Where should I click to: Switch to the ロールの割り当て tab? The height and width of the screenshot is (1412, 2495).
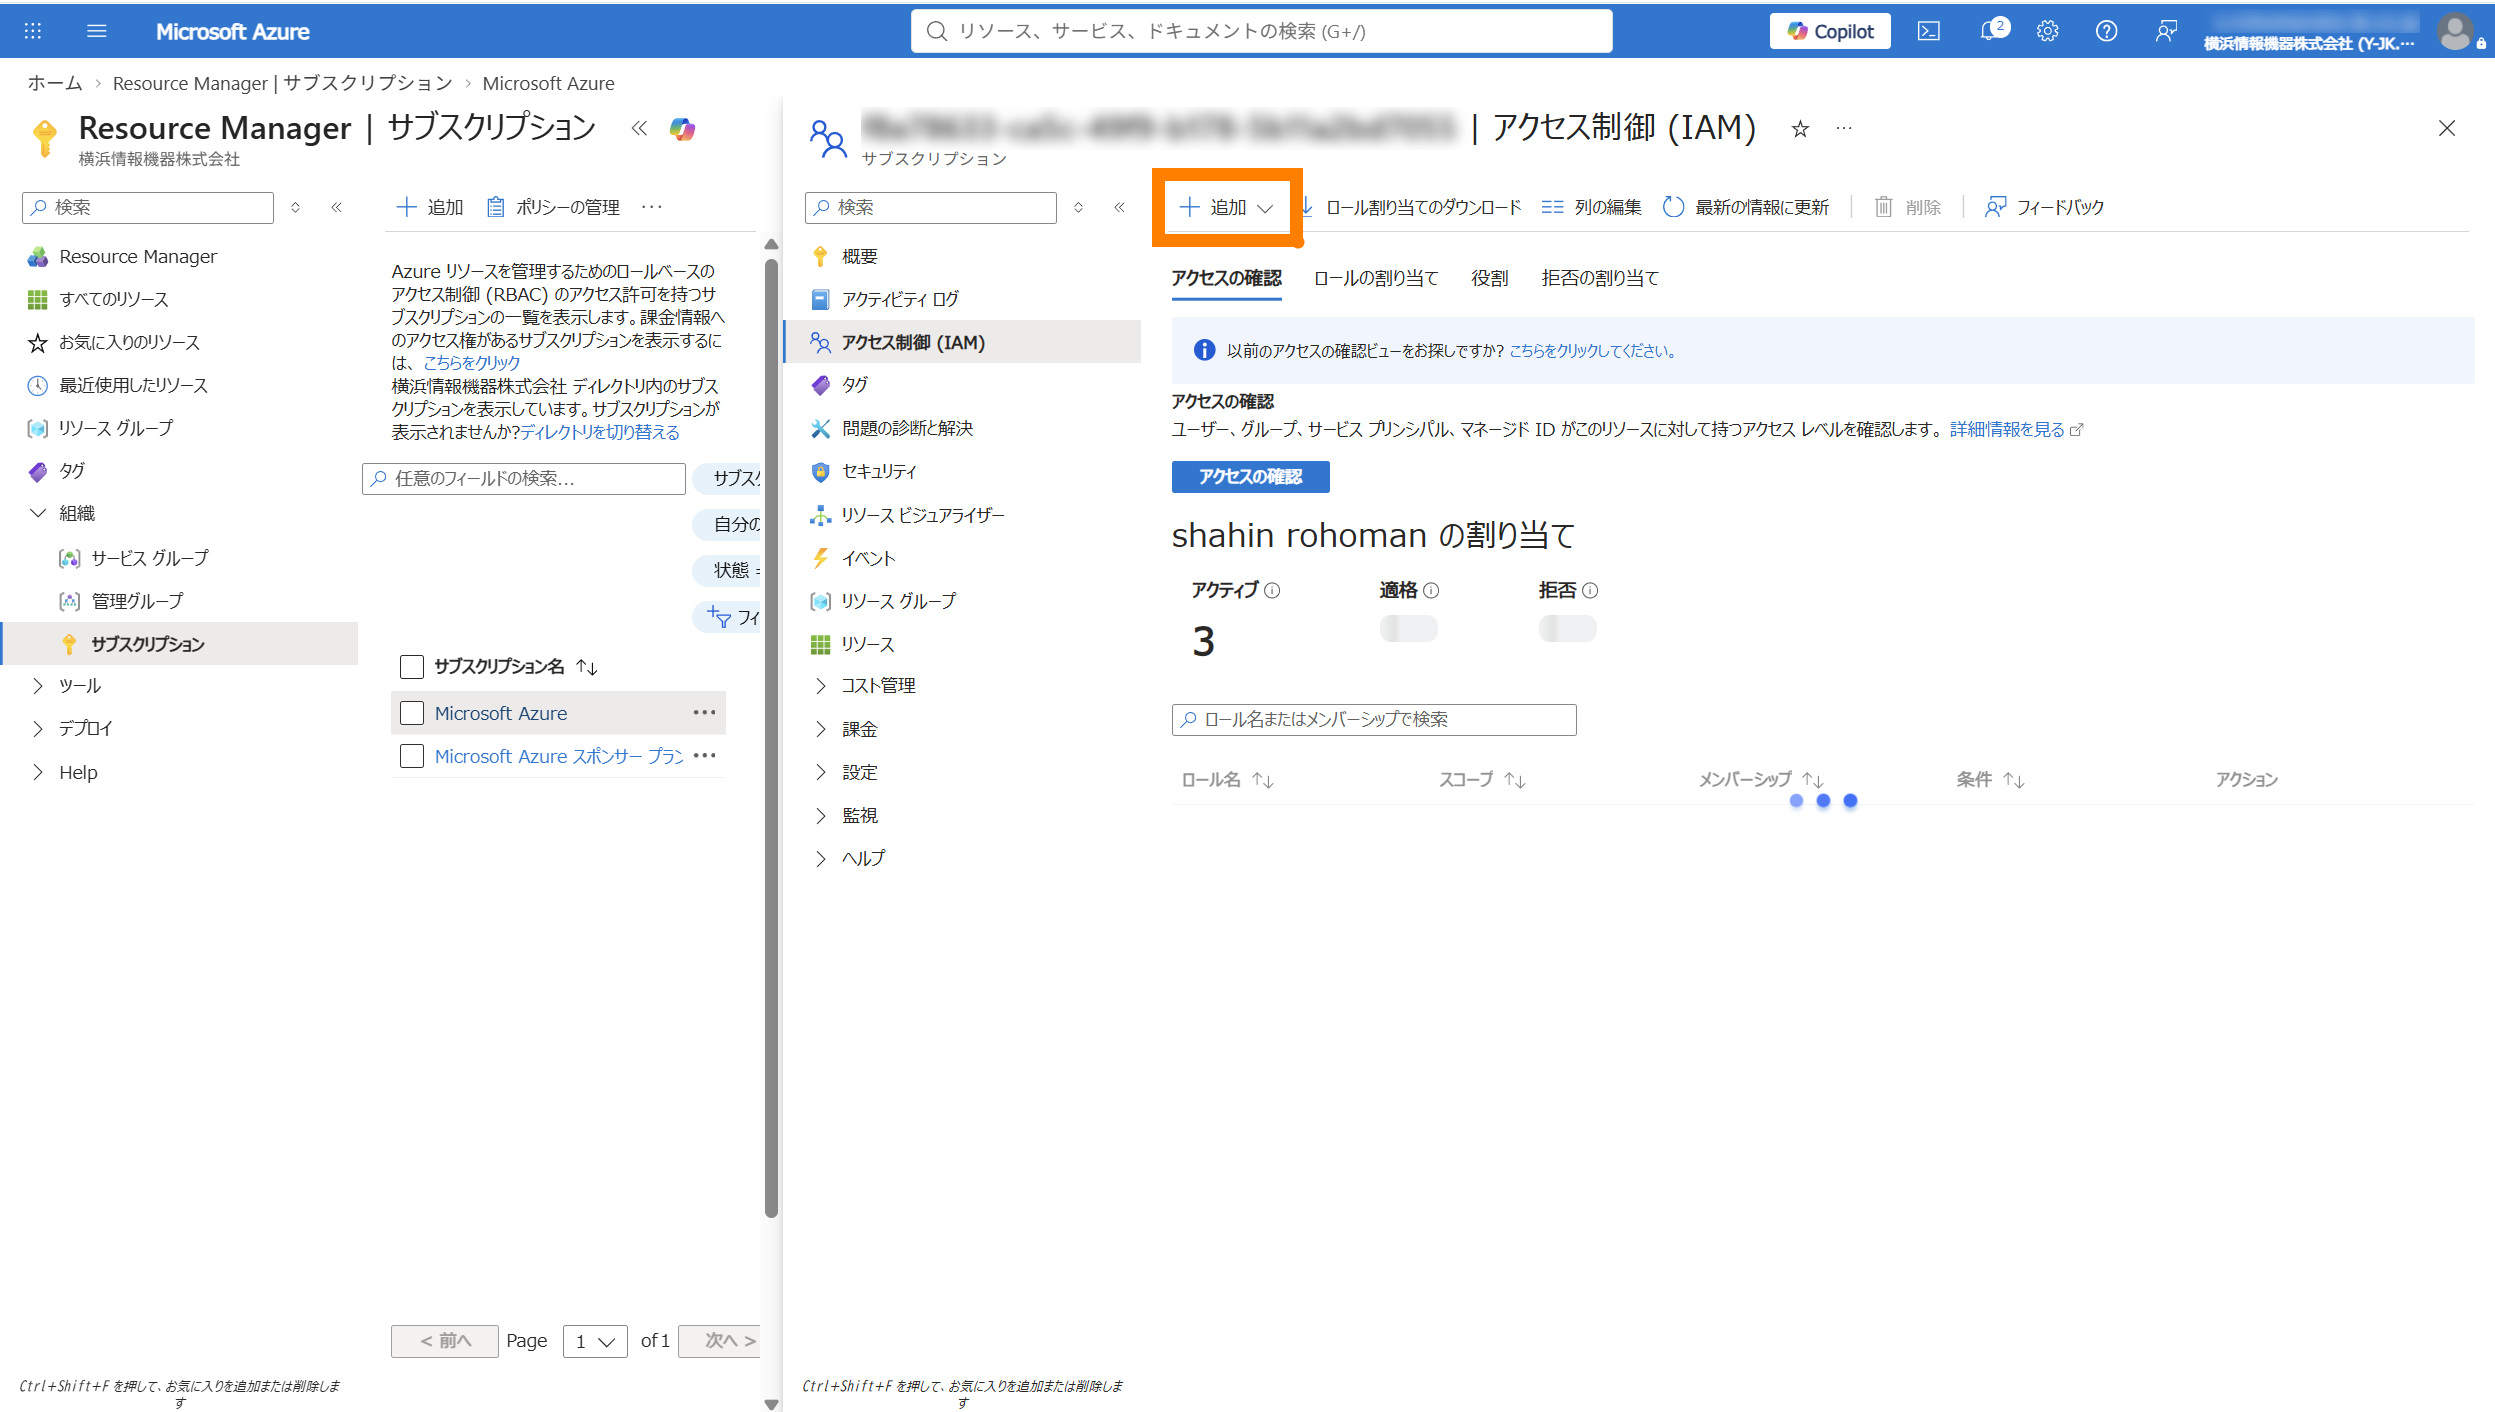[x=1375, y=278]
